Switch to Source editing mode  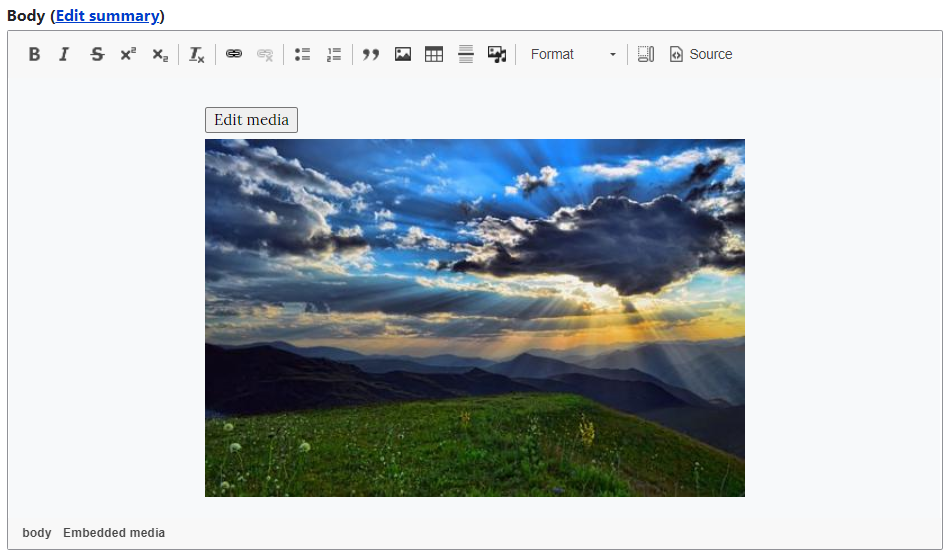click(701, 54)
